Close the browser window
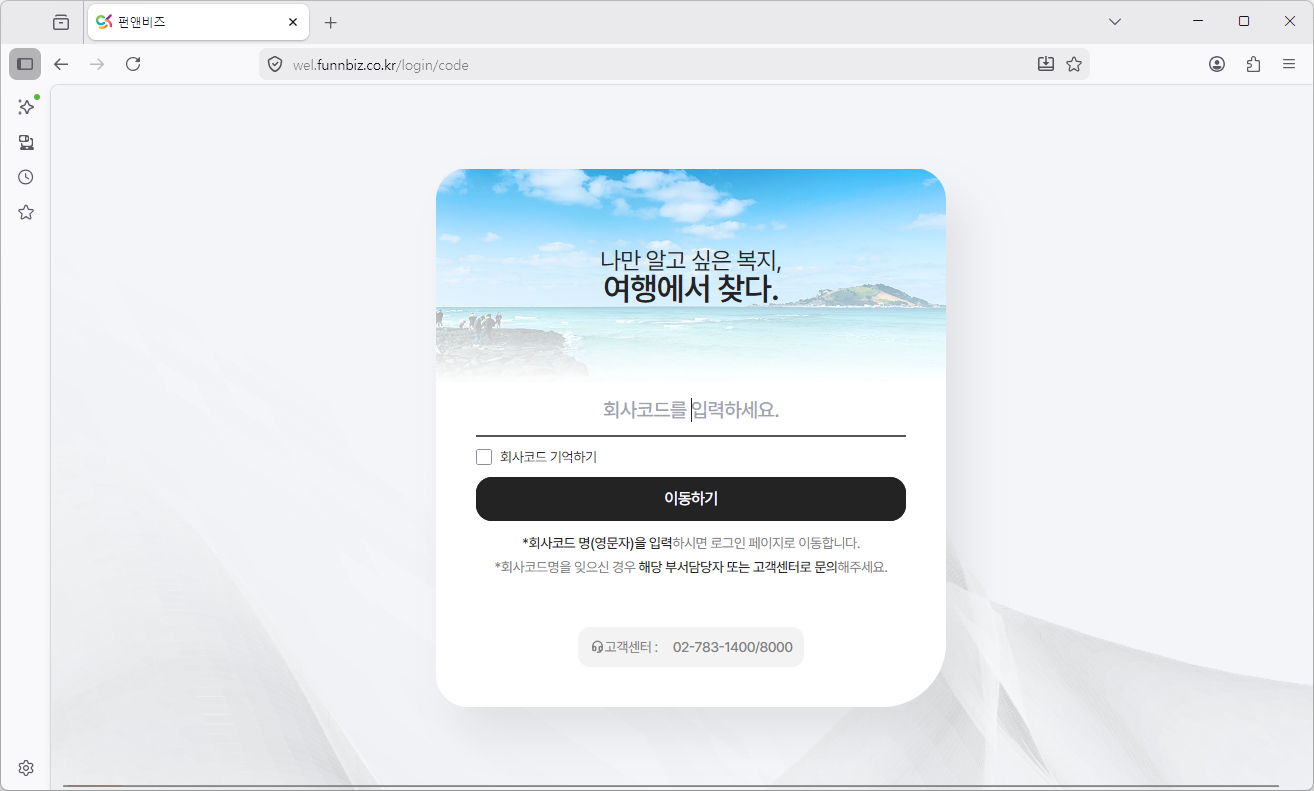This screenshot has width=1314, height=791. tap(1290, 21)
